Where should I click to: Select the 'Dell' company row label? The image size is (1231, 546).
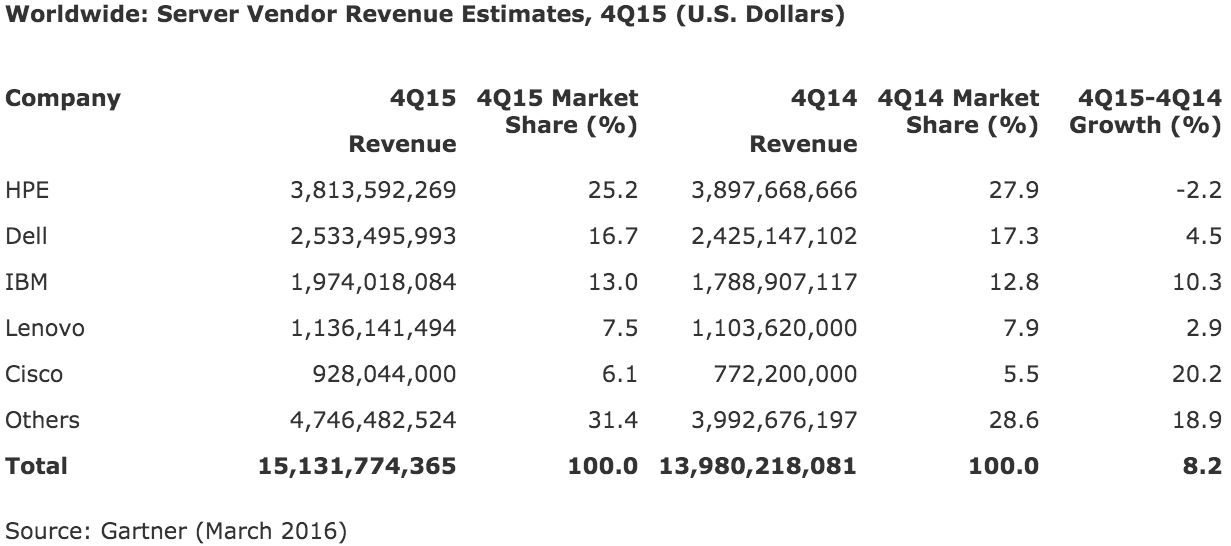coord(26,236)
